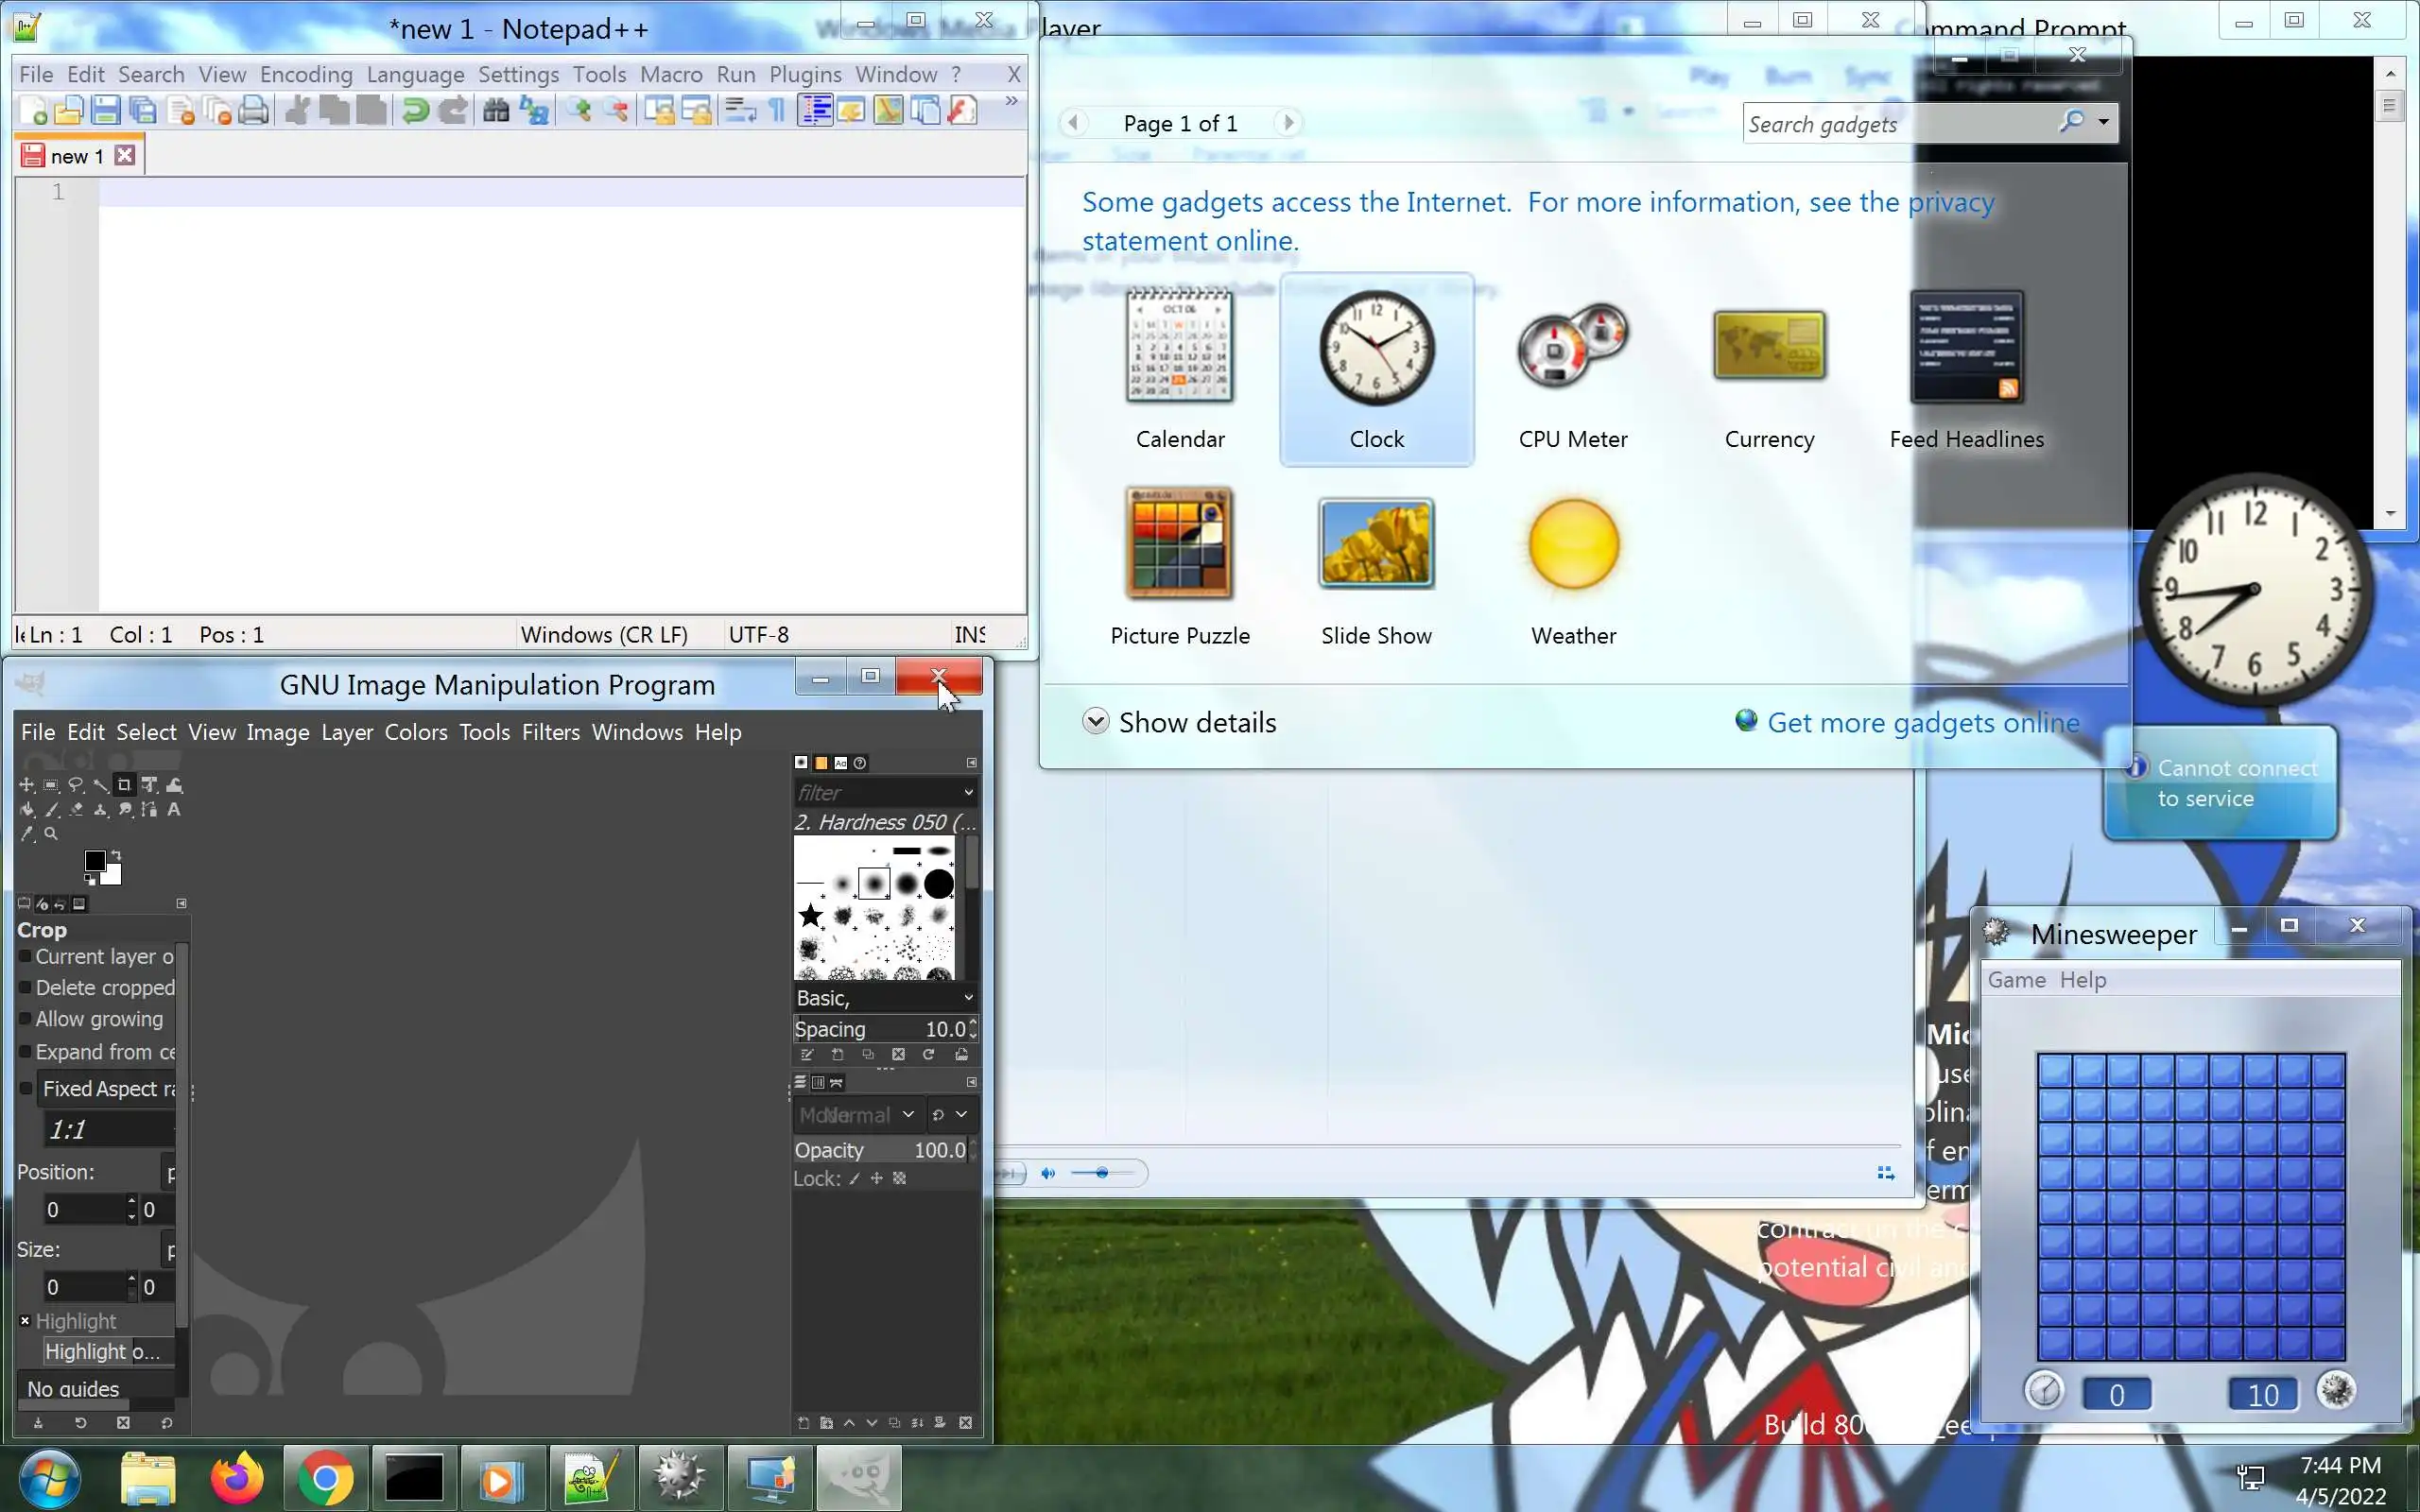Open the Encoding menu in Notepad++
Screen dimensions: 2420x1512
306,74
